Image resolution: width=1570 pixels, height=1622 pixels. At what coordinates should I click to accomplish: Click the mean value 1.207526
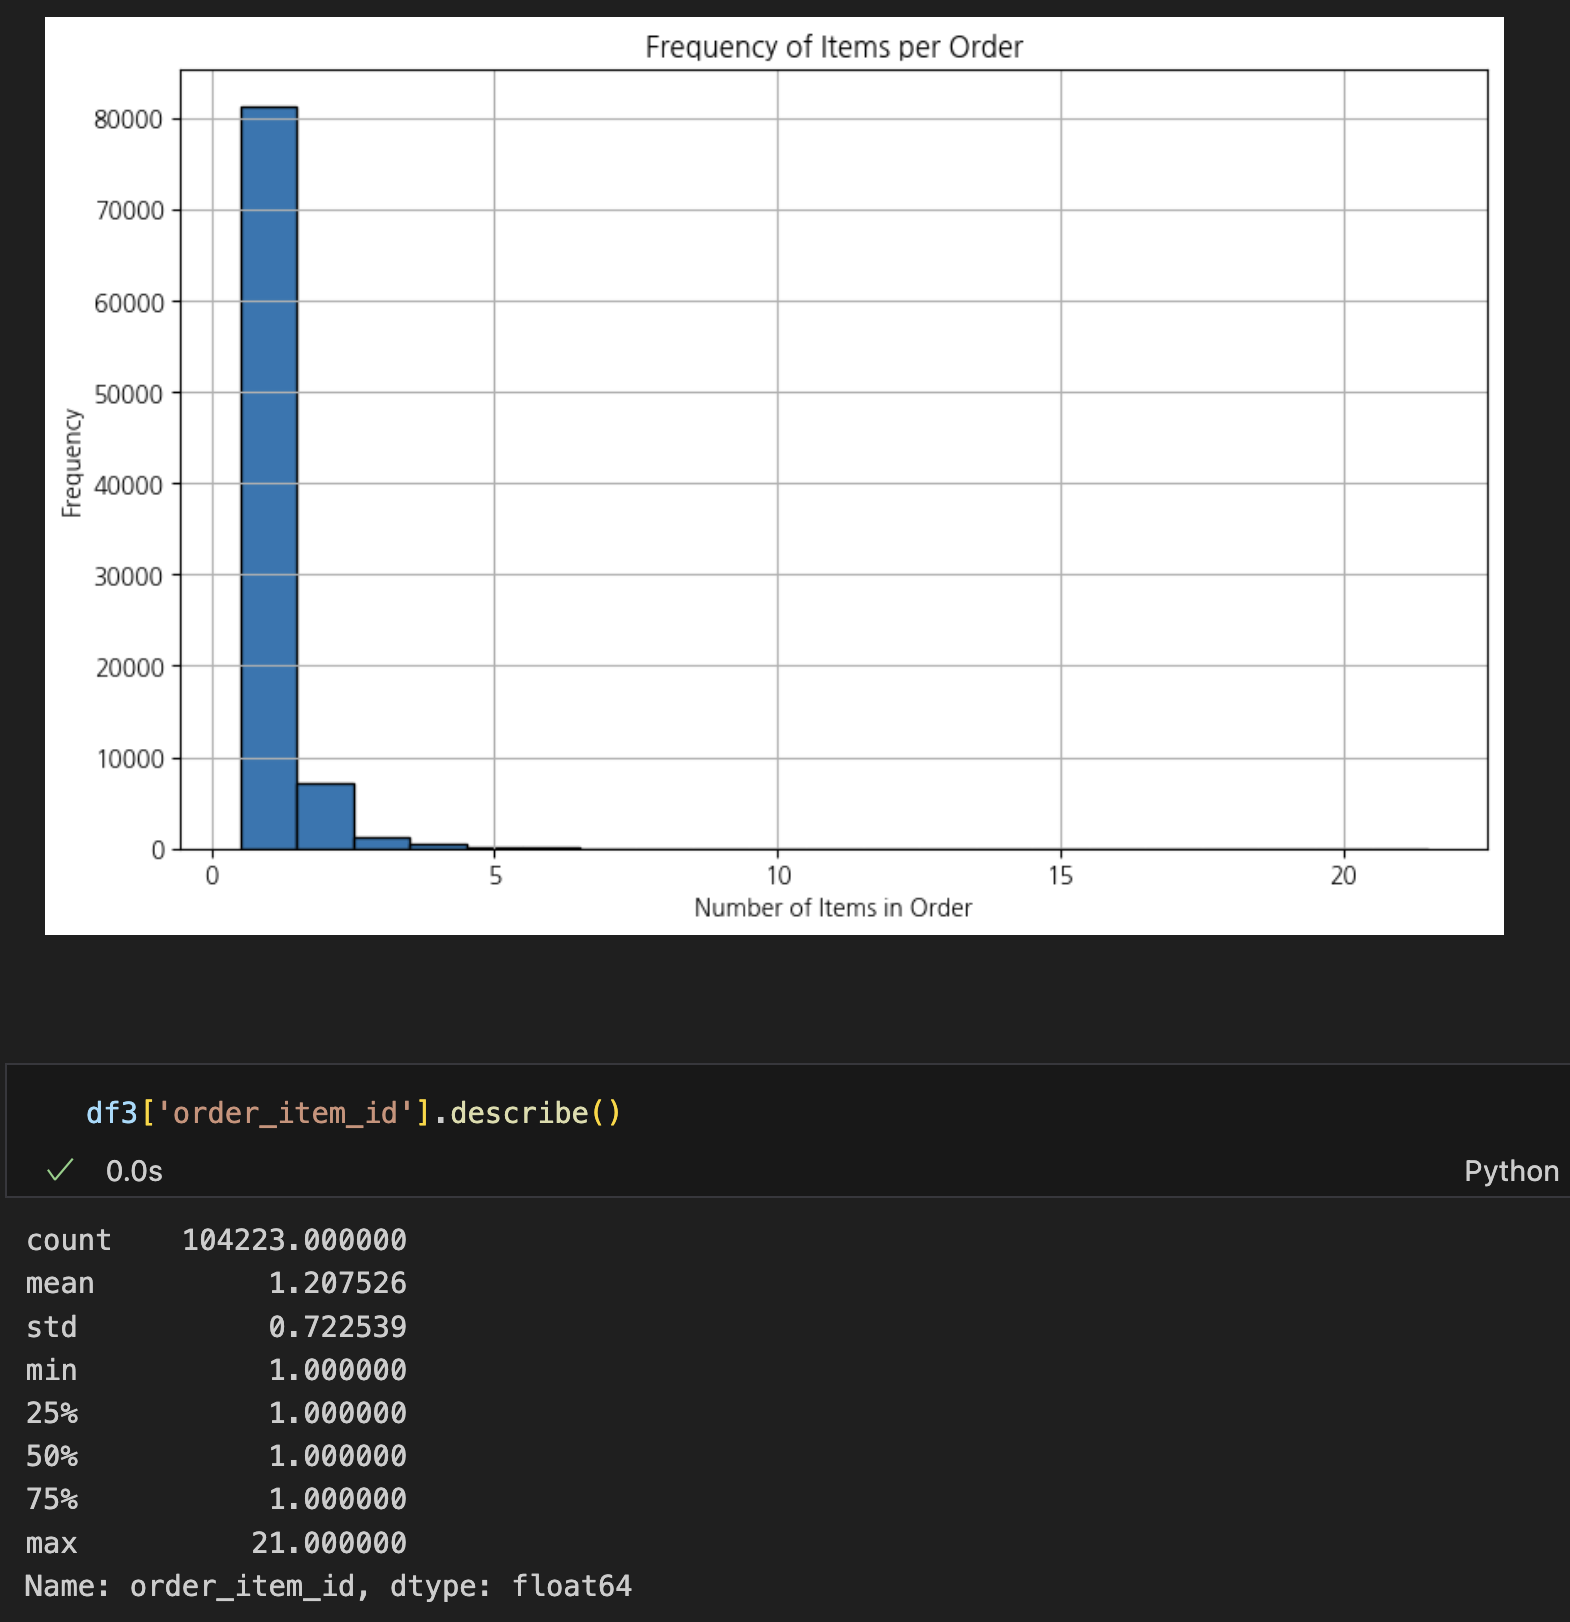pyautogui.click(x=337, y=1283)
